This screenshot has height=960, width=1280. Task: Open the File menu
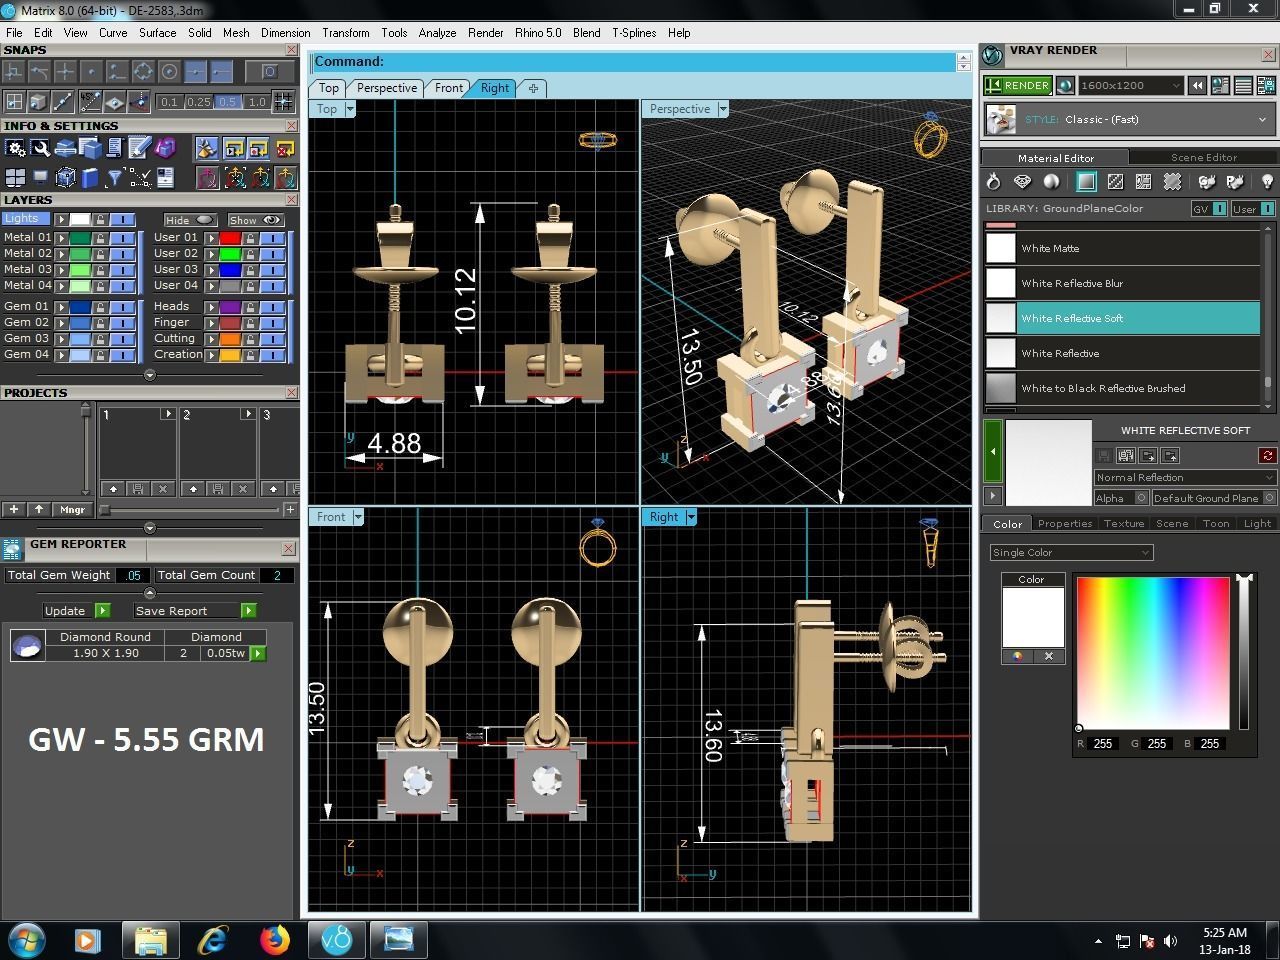[x=14, y=33]
